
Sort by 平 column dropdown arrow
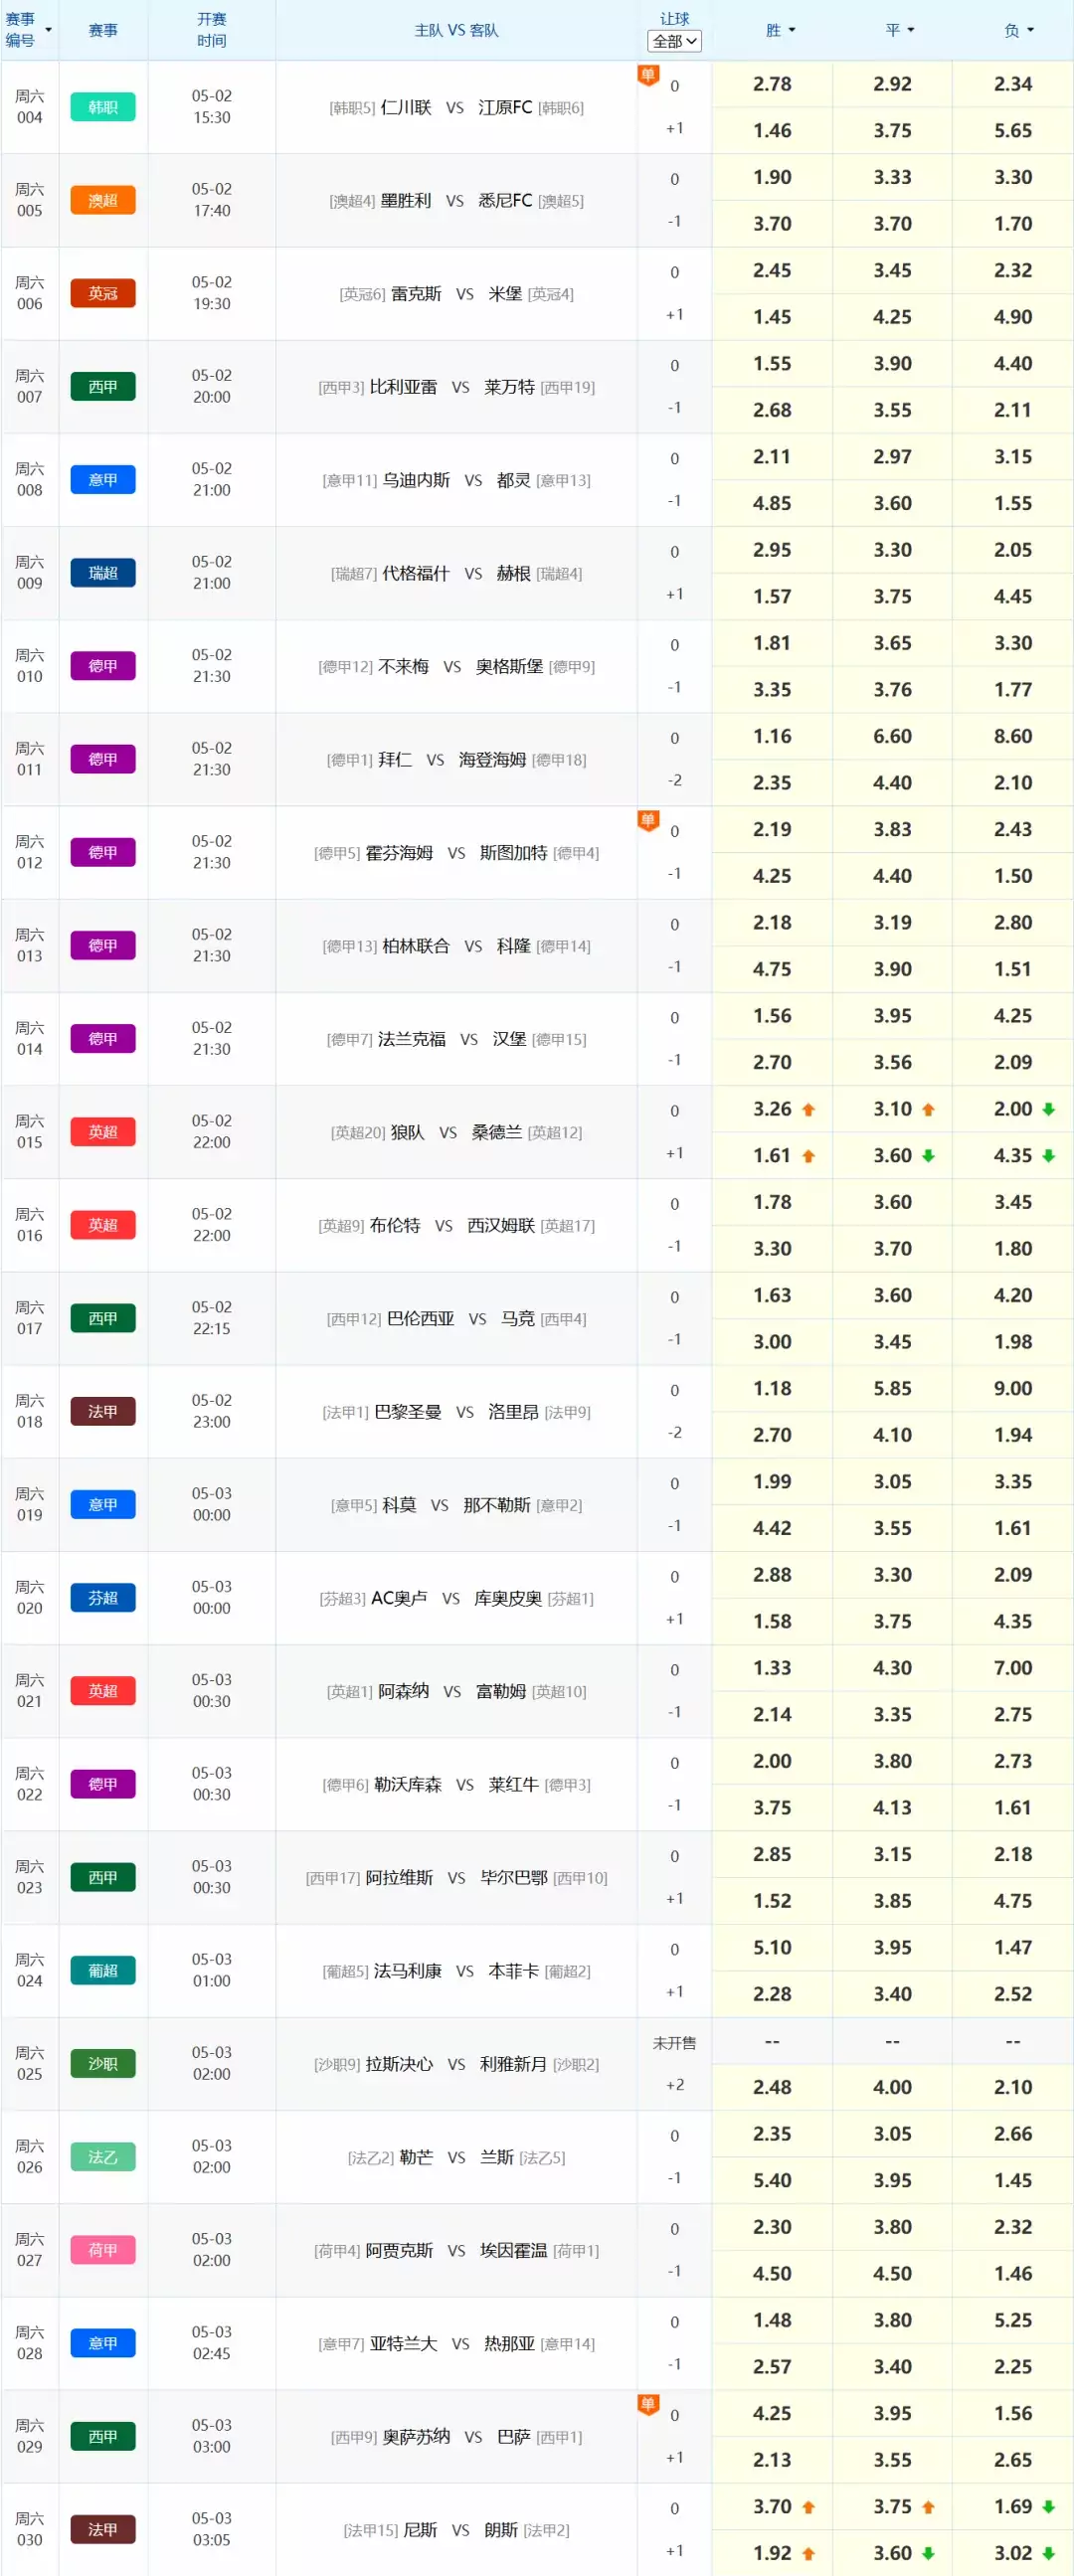tap(911, 30)
